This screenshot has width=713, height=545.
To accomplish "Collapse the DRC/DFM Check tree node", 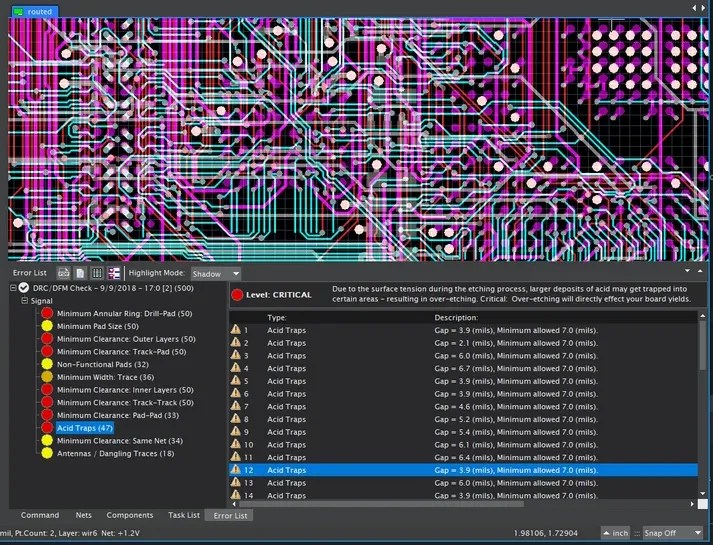I will click(13, 288).
